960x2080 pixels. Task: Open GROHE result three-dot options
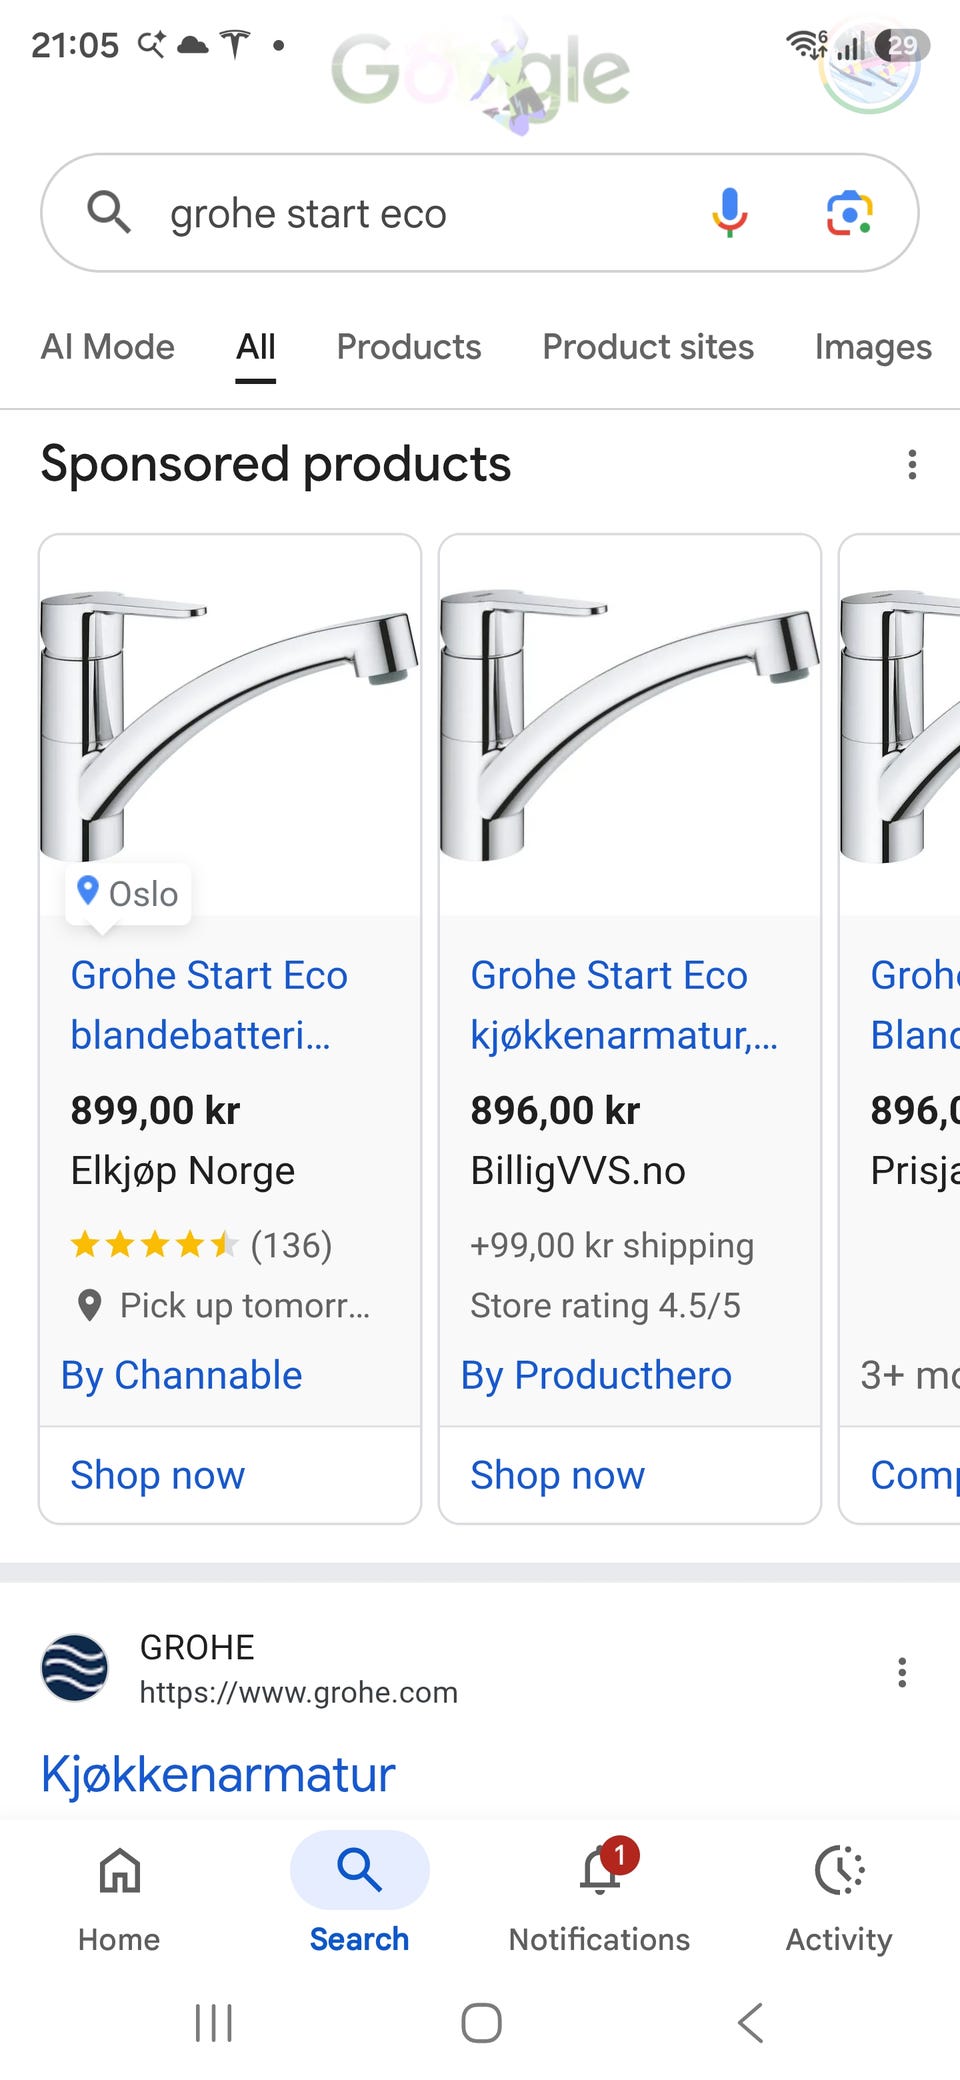(902, 1672)
